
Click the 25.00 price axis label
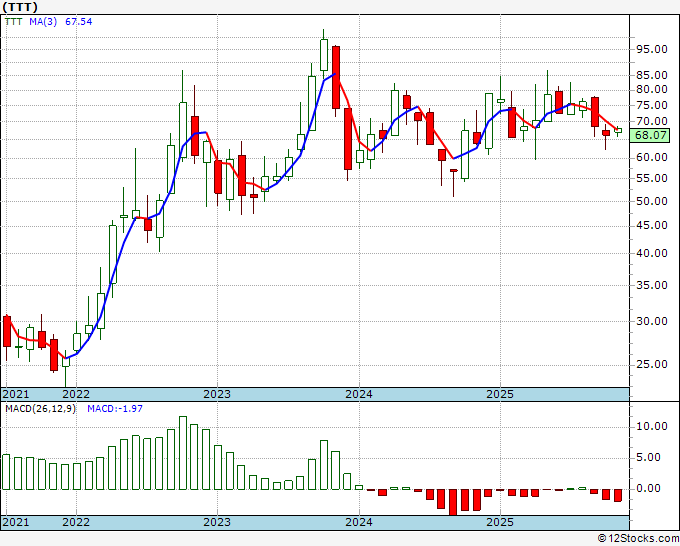point(650,364)
